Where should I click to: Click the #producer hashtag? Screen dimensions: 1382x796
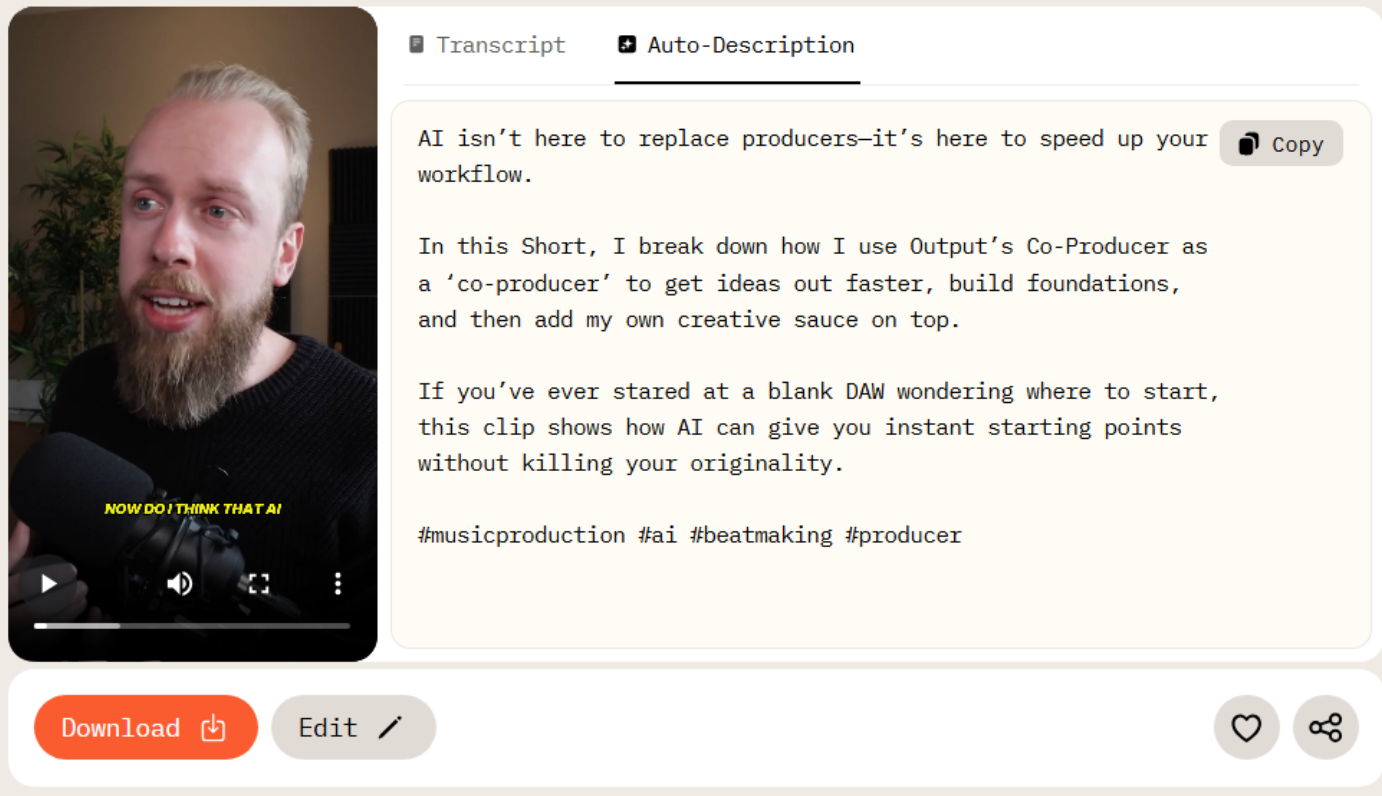click(x=903, y=535)
